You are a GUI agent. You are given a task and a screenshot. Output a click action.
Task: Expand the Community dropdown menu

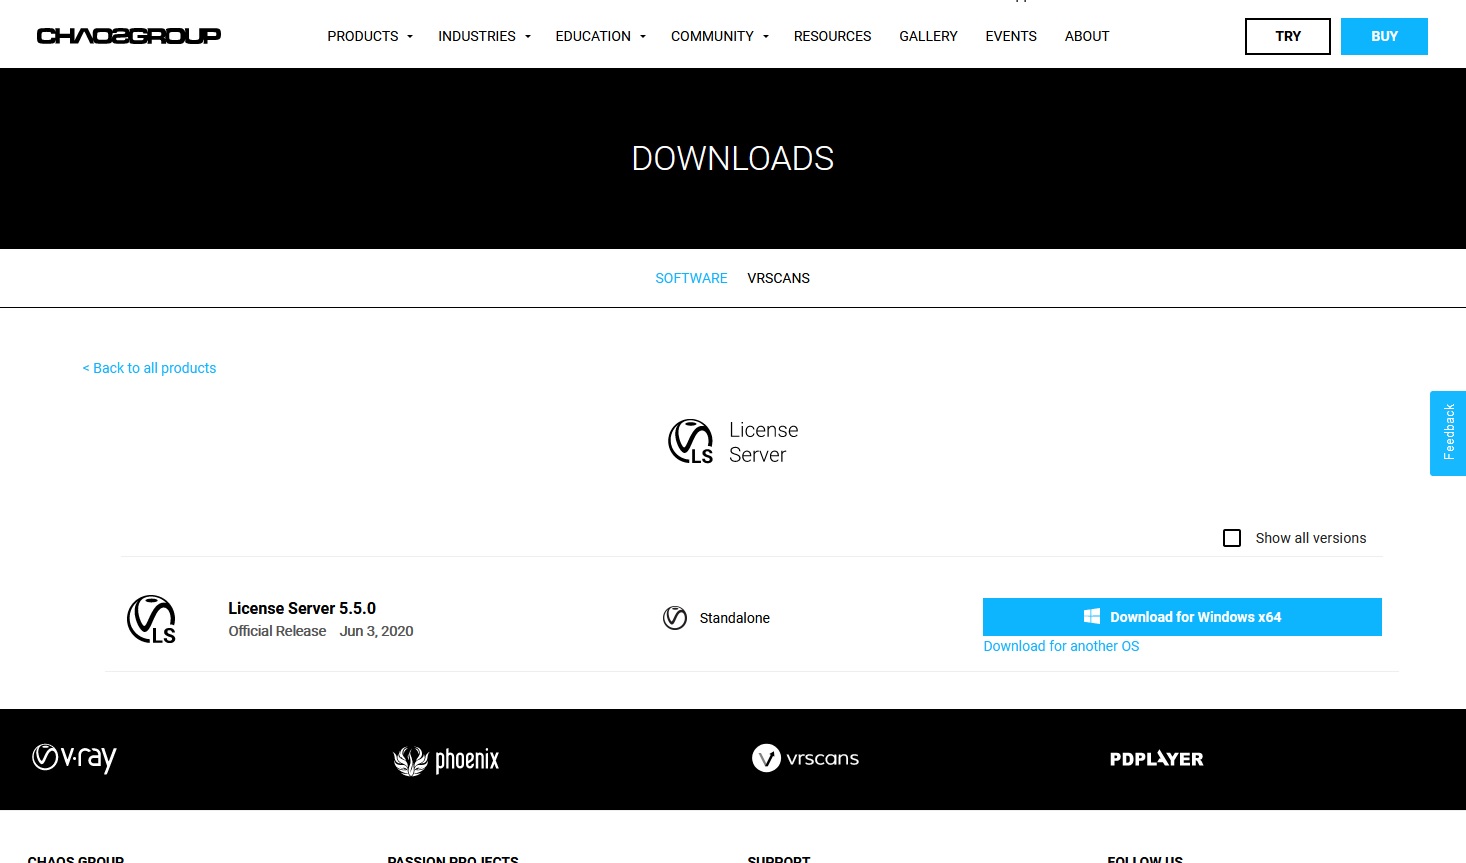pyautogui.click(x=720, y=36)
